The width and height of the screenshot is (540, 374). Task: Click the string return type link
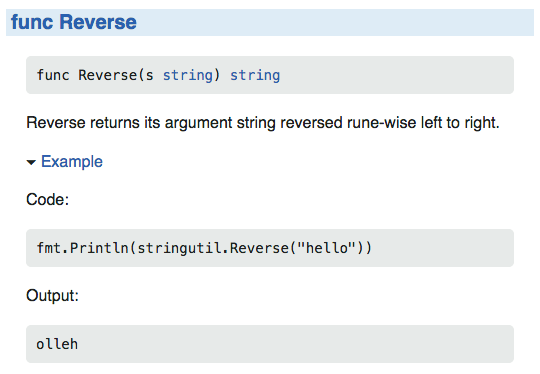(x=255, y=75)
